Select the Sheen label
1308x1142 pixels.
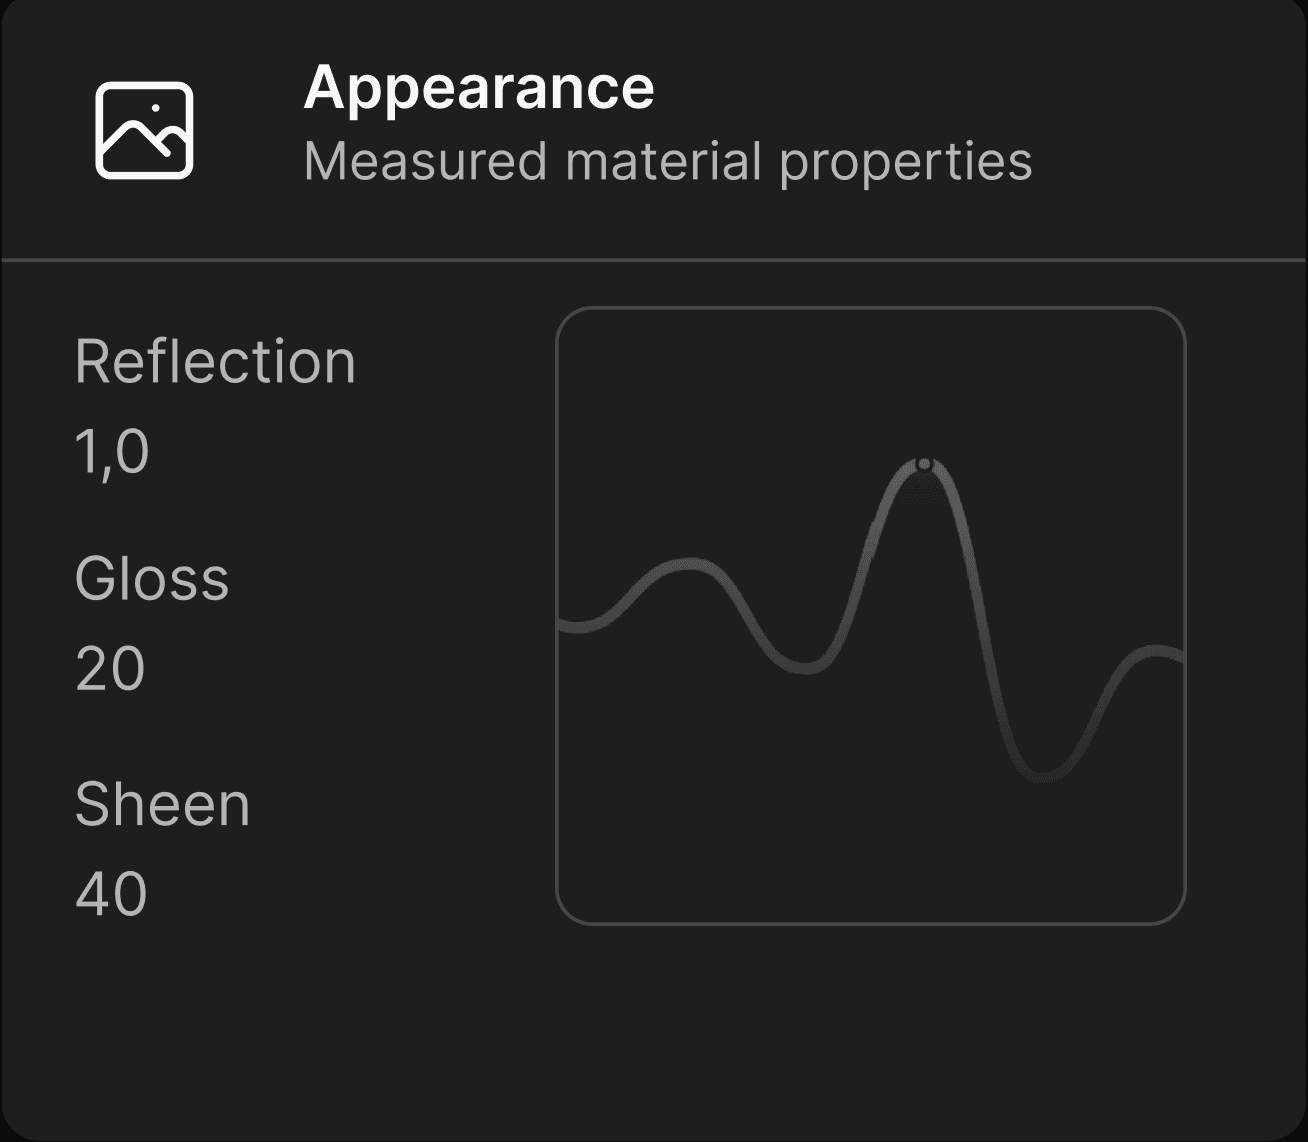pos(162,805)
